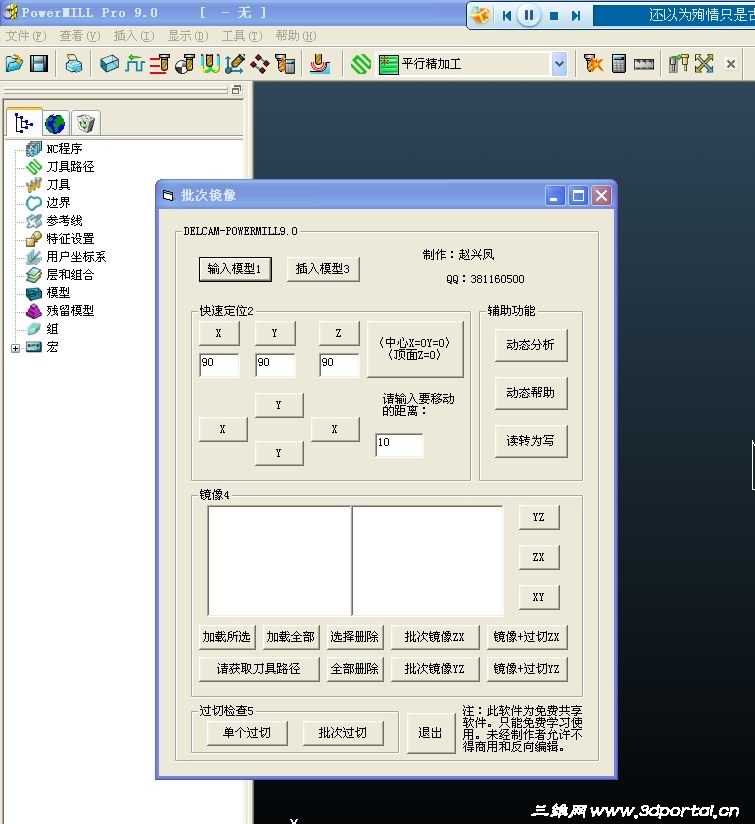Select 刀具 tree item
Viewport: 755px width, 824px height.
pyautogui.click(x=58, y=184)
